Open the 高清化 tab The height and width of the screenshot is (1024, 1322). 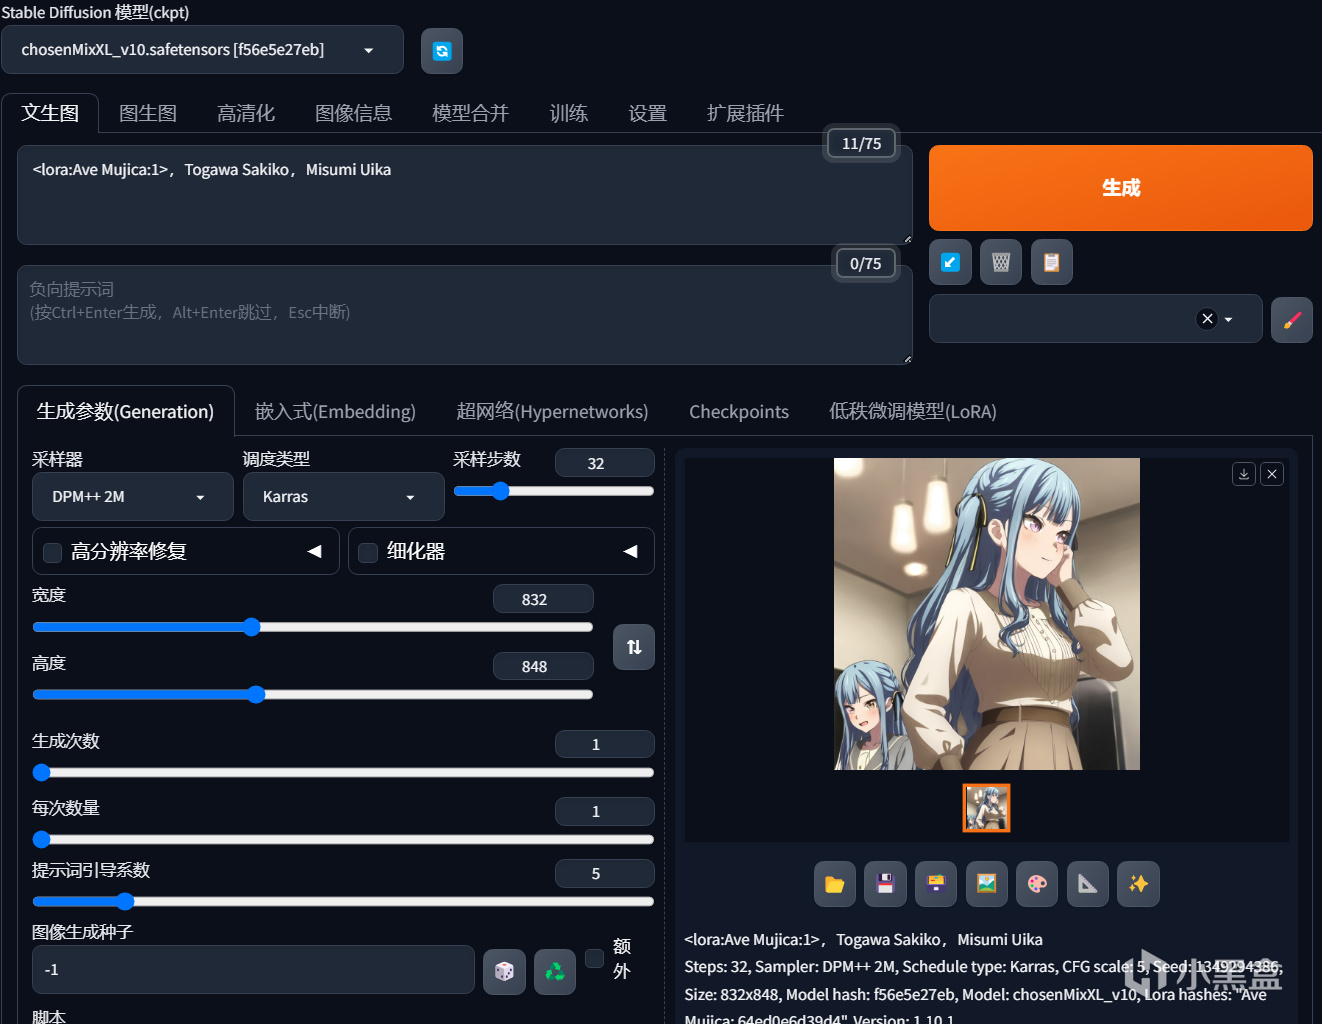[246, 113]
